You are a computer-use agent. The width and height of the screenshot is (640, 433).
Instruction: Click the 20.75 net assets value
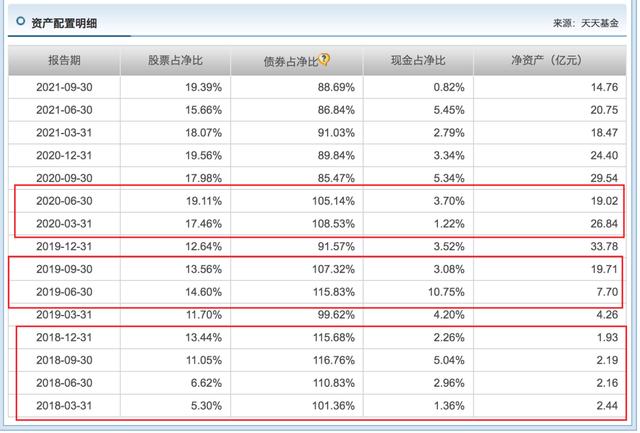(x=604, y=110)
